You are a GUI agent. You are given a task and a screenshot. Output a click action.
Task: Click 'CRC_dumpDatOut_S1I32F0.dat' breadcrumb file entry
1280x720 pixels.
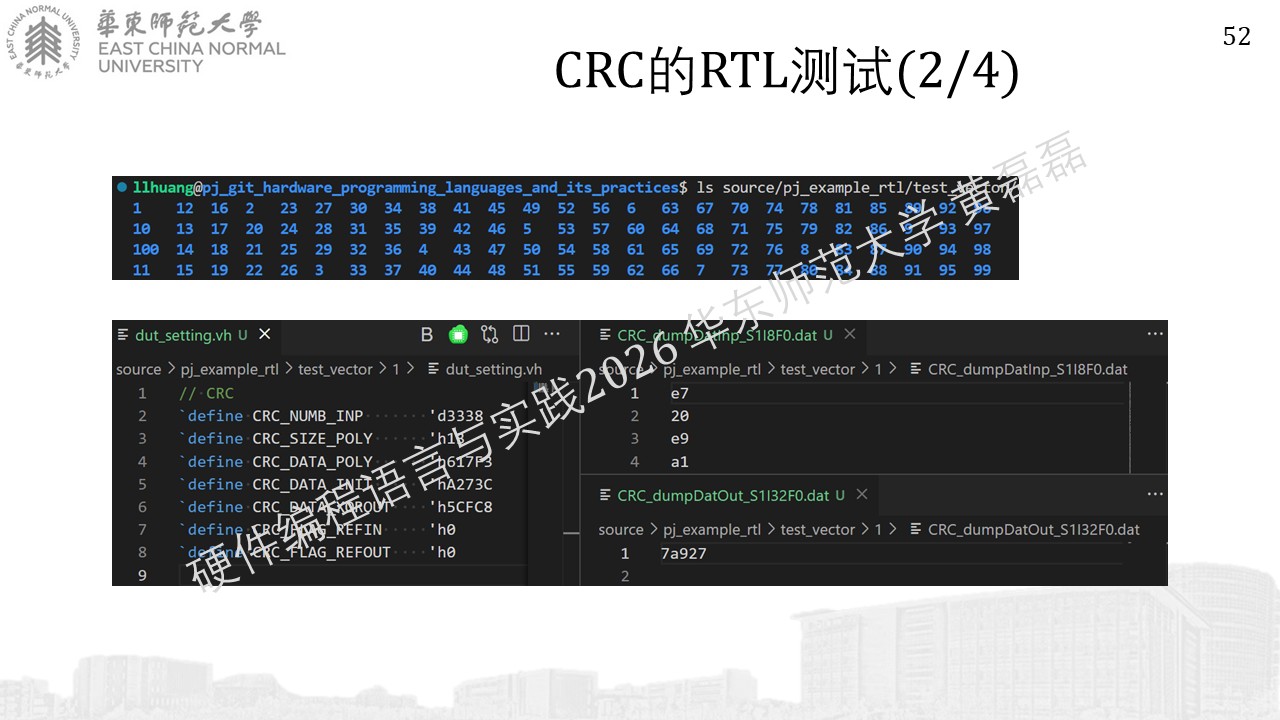tap(1034, 530)
